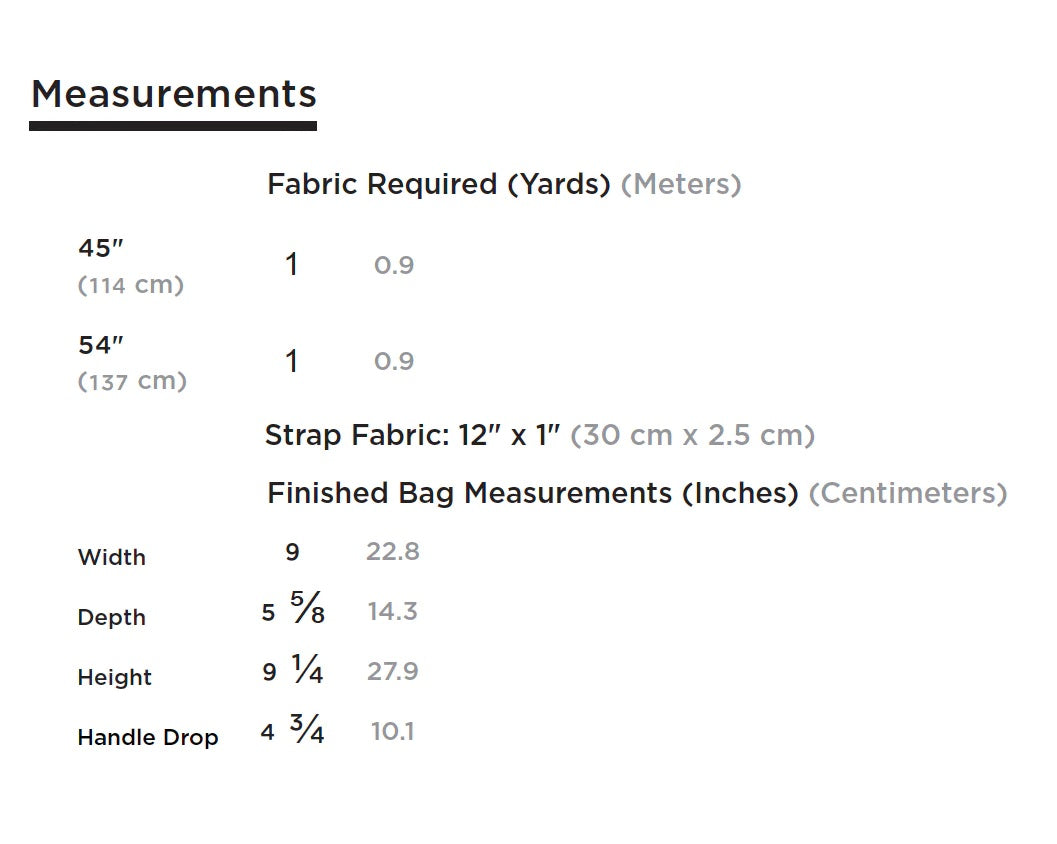Click the 5/8 fraction in Depth row
1057x844 pixels.
(308, 608)
